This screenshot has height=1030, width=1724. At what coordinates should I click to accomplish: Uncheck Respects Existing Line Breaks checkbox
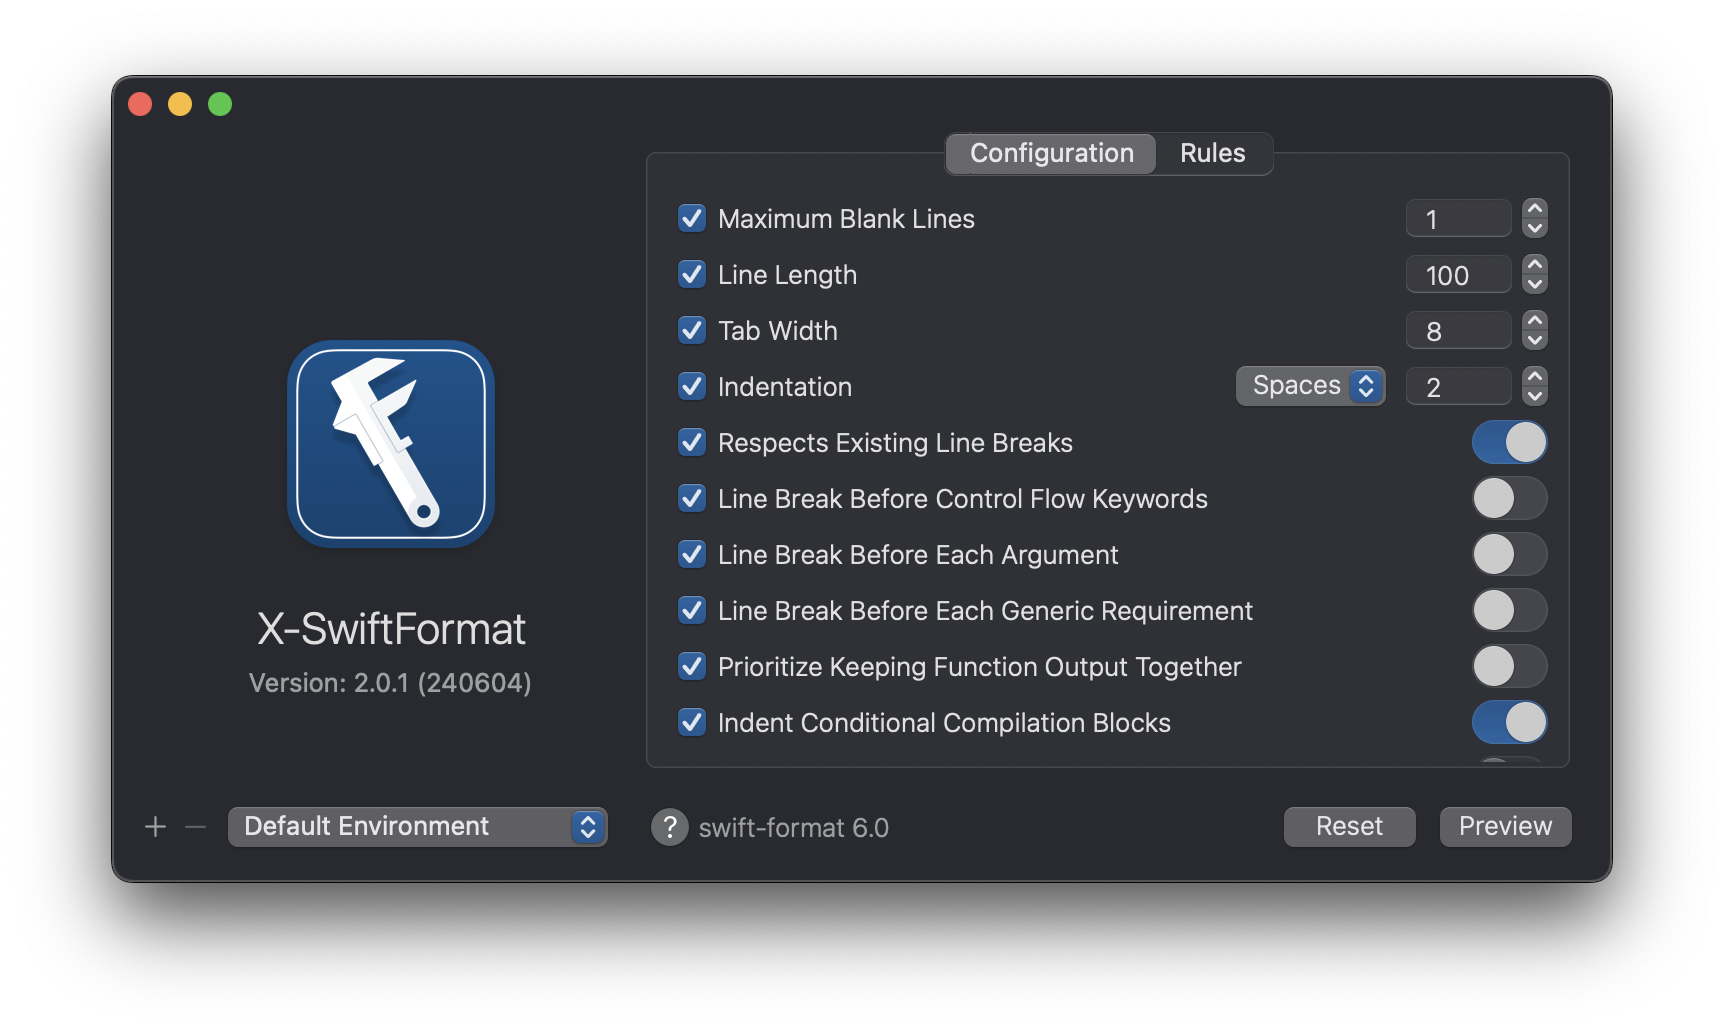tap(692, 442)
